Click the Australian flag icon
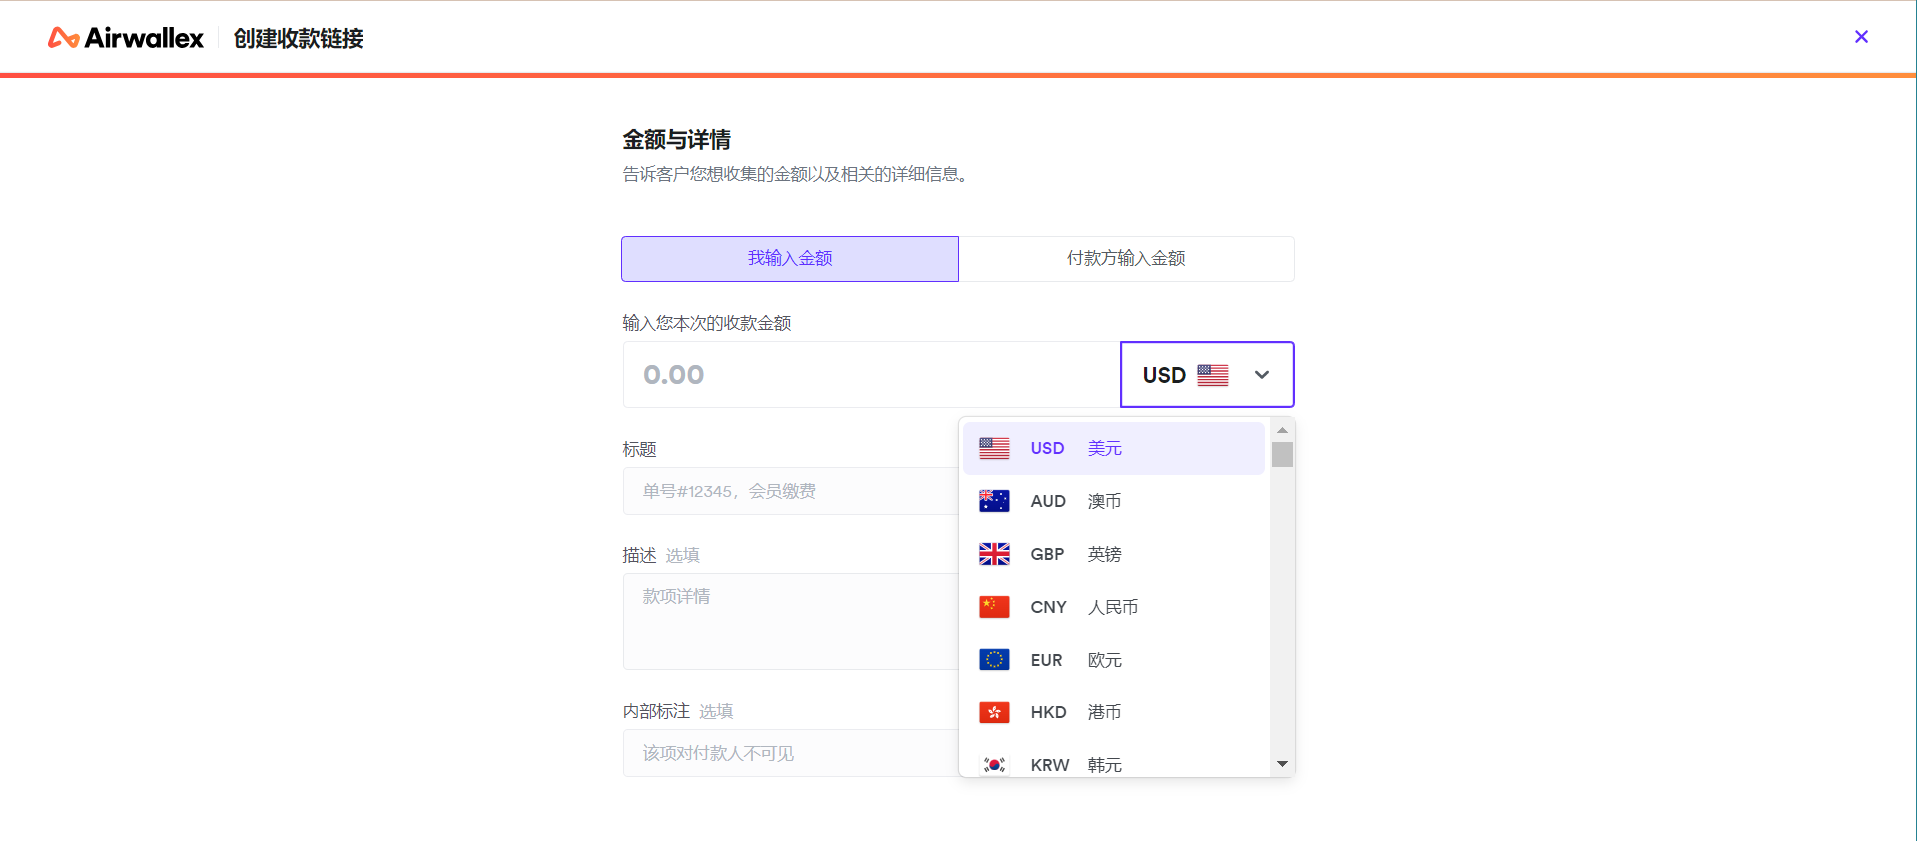 [x=994, y=501]
